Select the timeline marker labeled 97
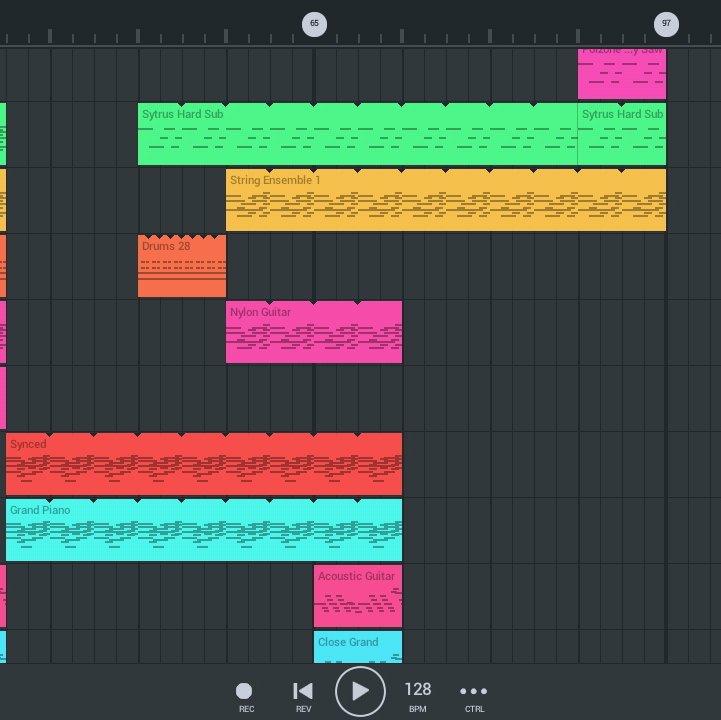 [x=666, y=23]
